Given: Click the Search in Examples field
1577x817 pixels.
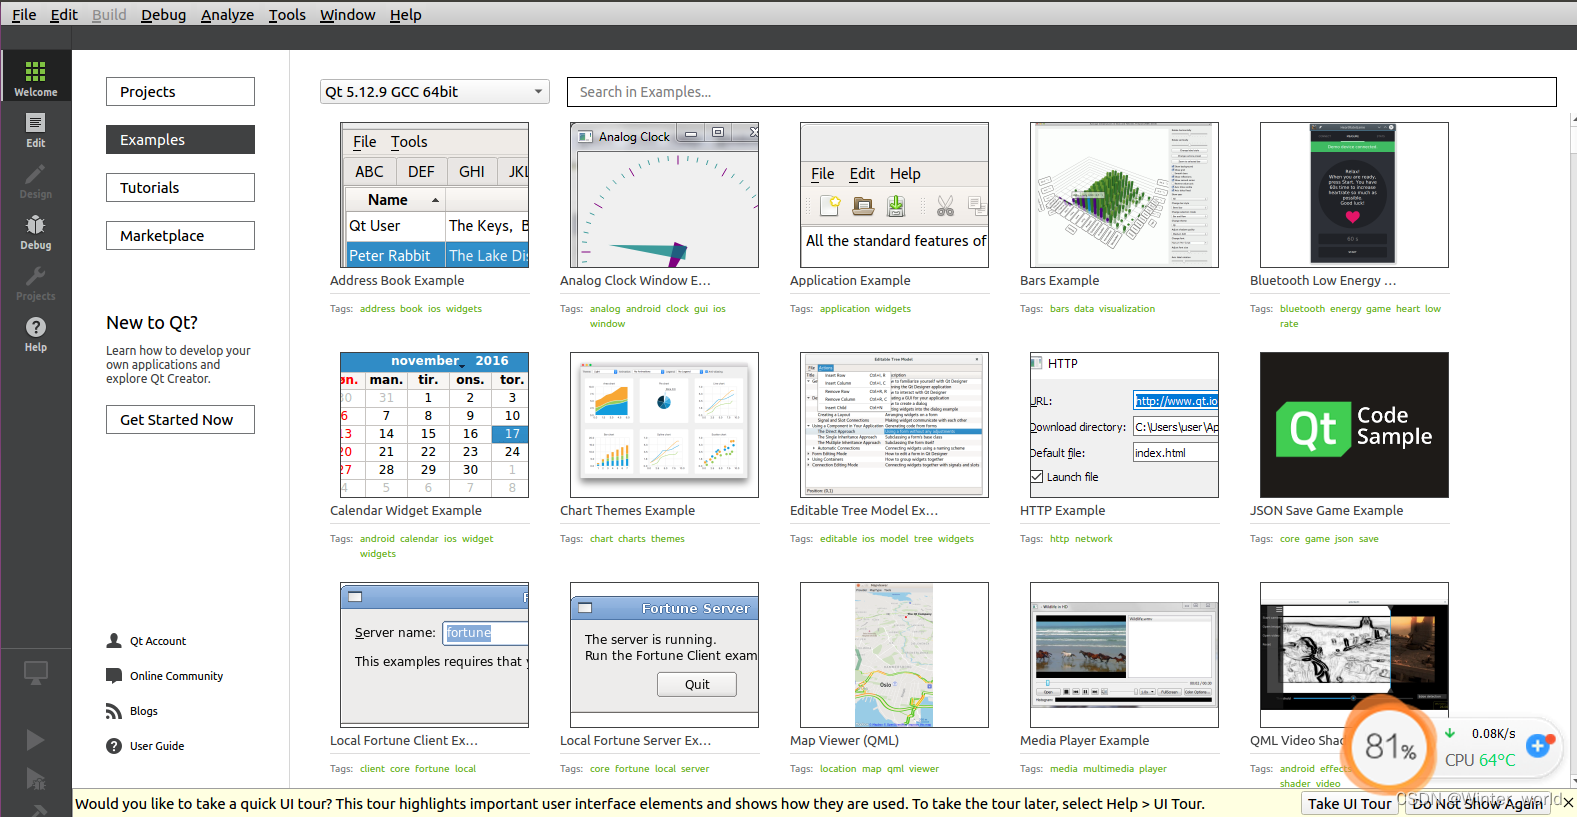Looking at the screenshot, I should pyautogui.click(x=1060, y=92).
